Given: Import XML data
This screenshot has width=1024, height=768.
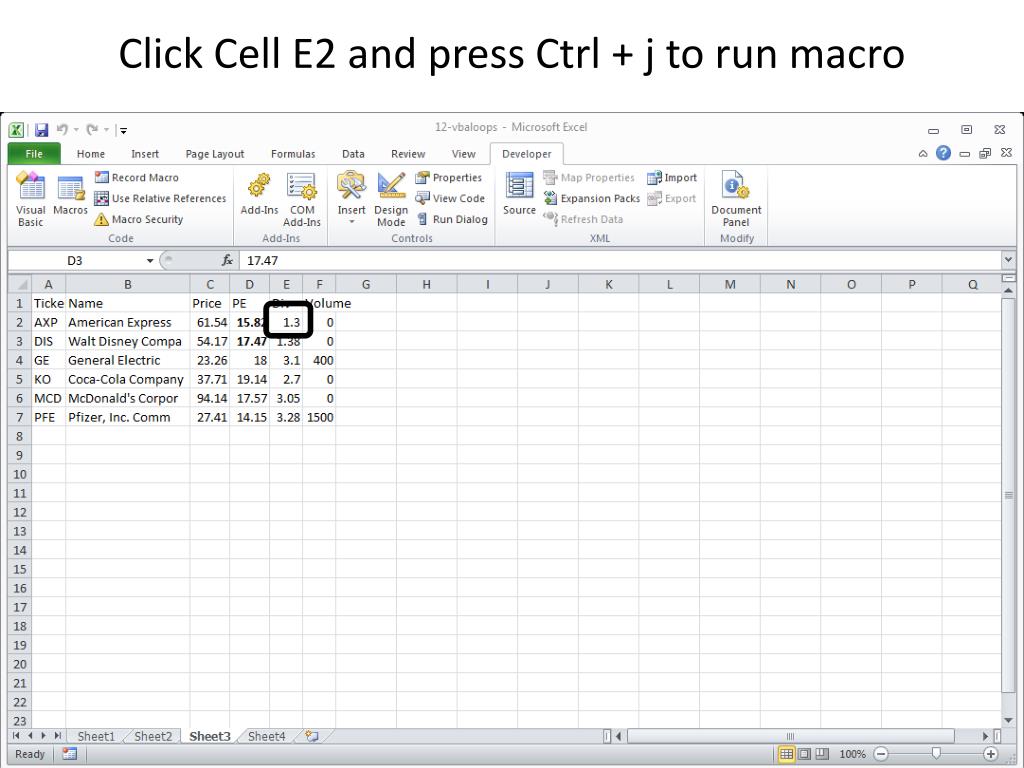Looking at the screenshot, I should 672,178.
